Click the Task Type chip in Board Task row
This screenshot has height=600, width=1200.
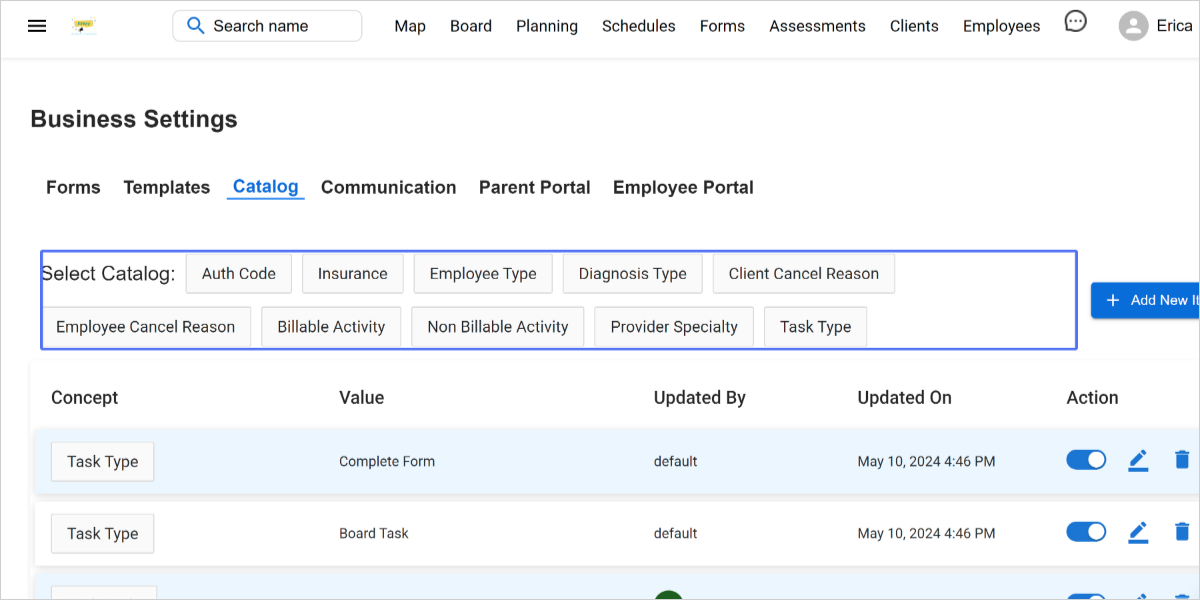102,534
